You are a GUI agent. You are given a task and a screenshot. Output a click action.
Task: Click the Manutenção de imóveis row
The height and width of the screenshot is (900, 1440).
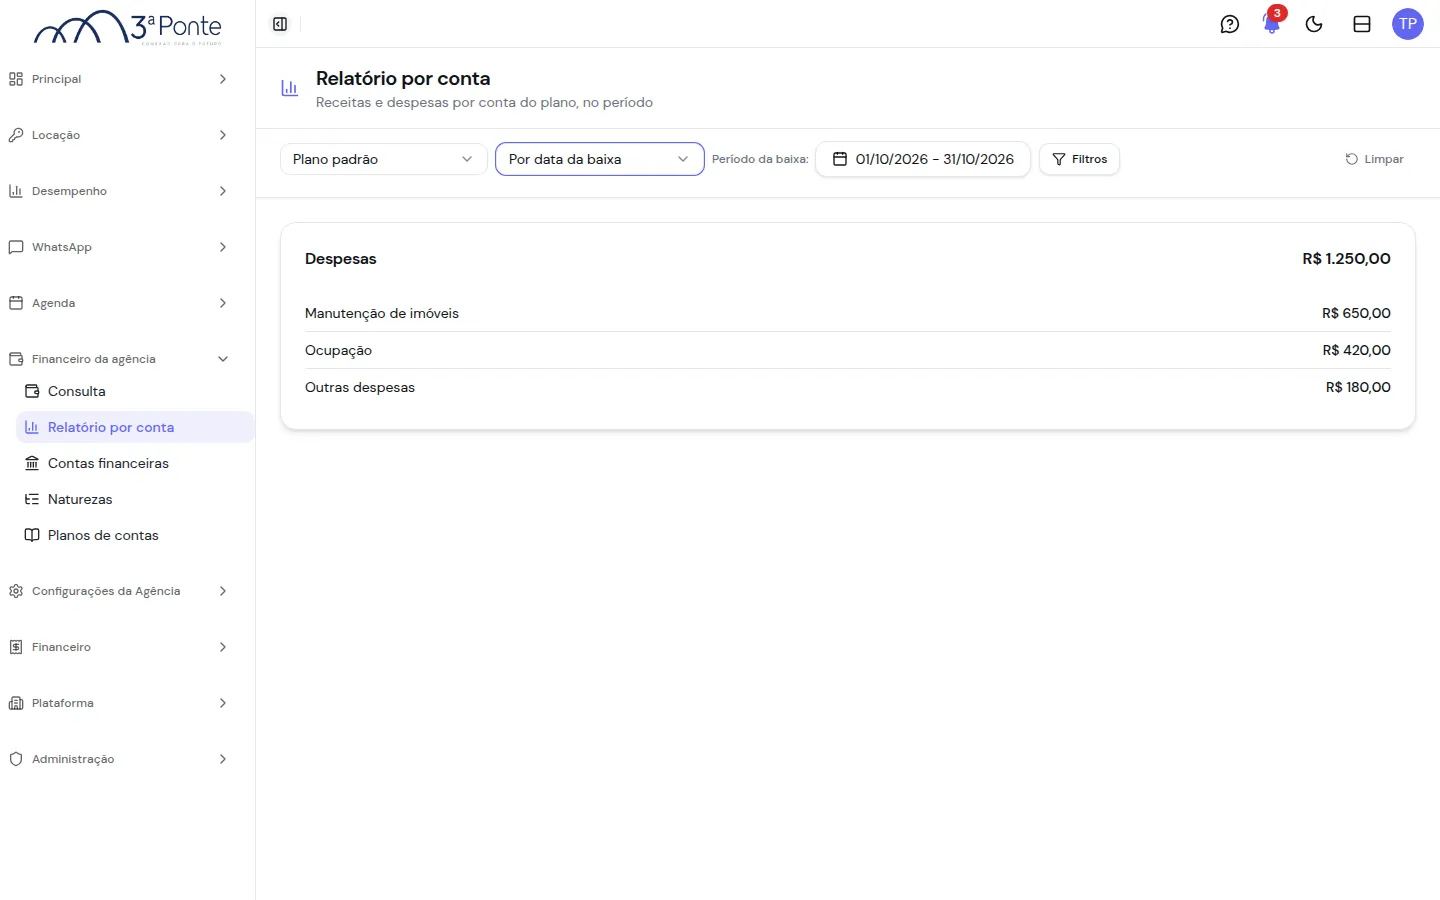coord(848,313)
